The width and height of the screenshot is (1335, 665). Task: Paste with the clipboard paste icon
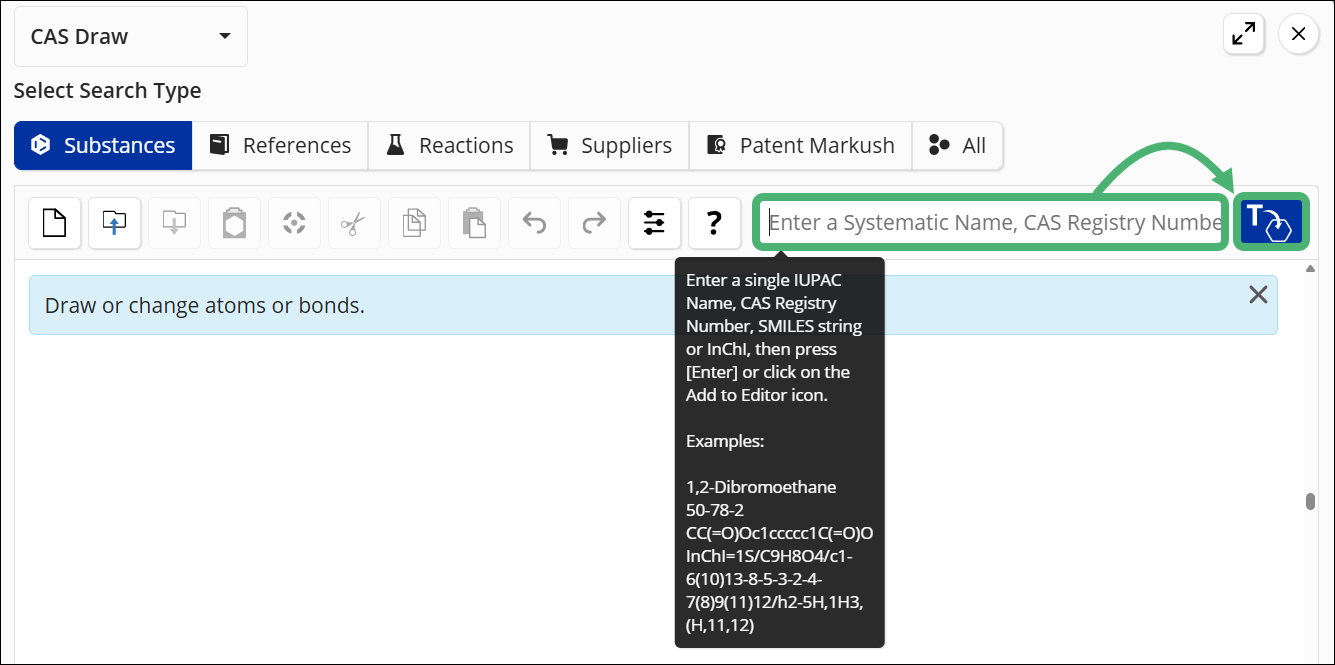click(474, 222)
